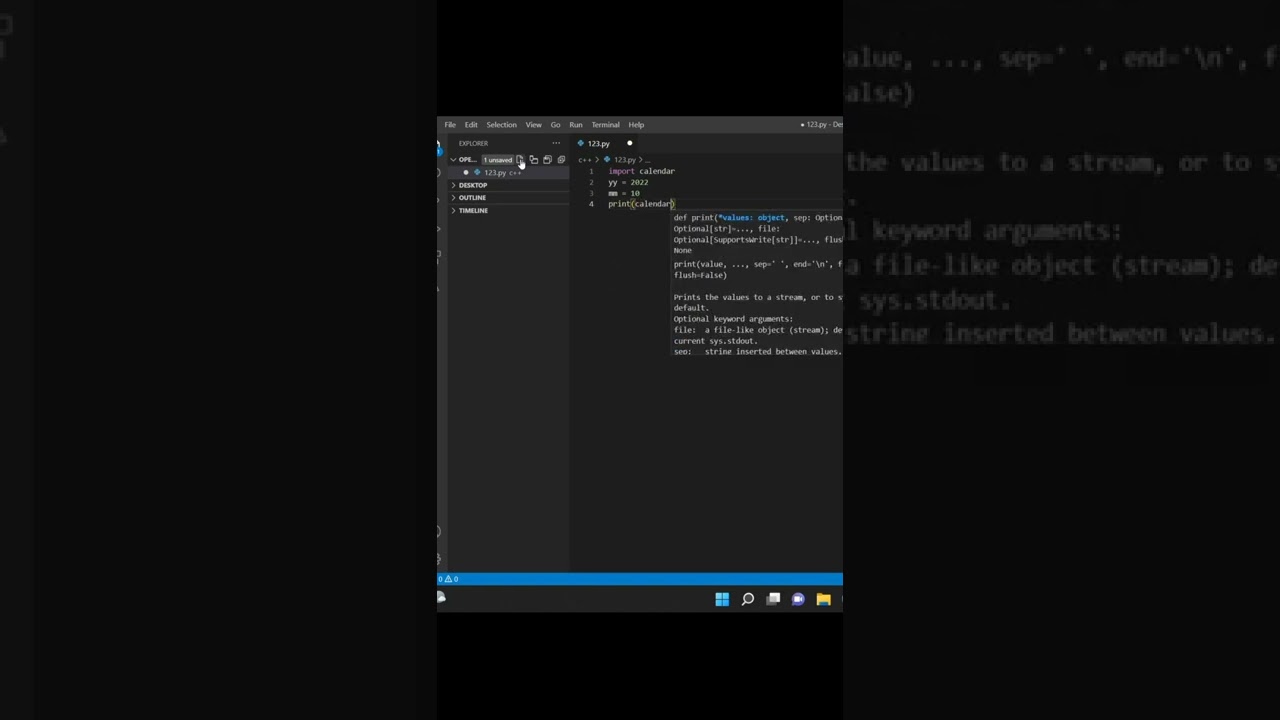The height and width of the screenshot is (720, 1280).
Task: Click the print signature help popup
Action: tap(757, 284)
